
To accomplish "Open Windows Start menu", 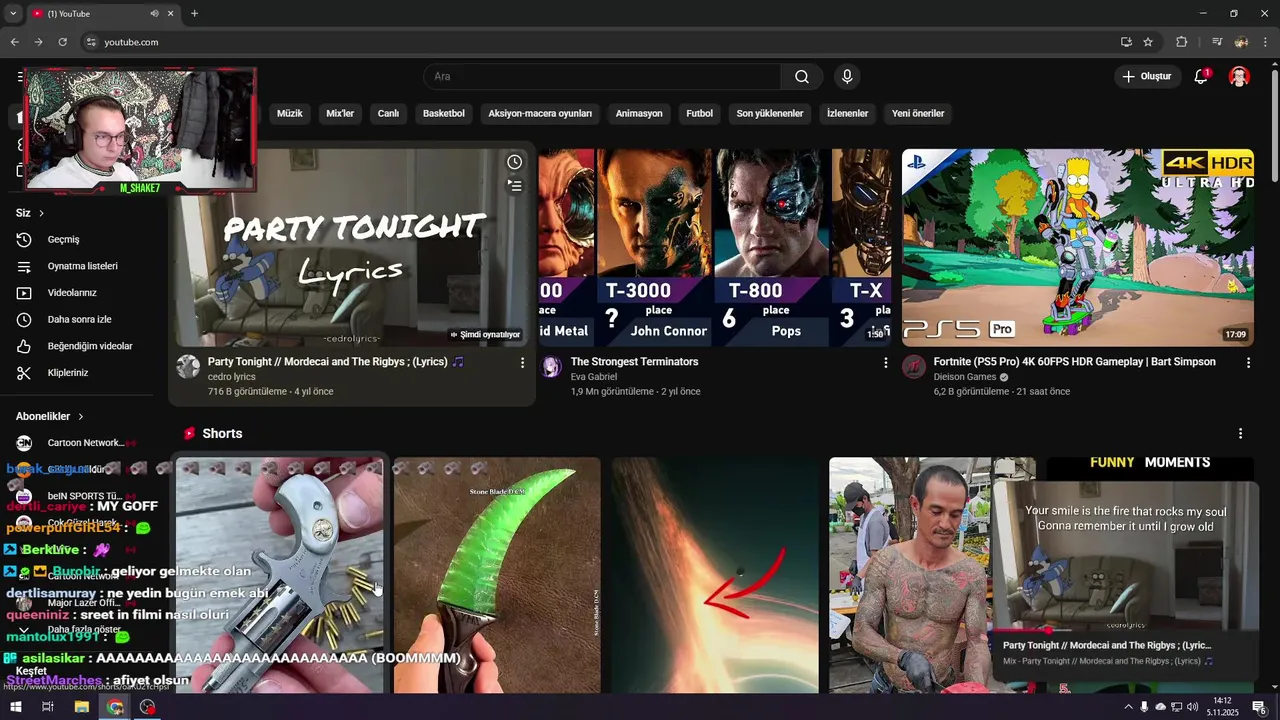I will [x=15, y=707].
